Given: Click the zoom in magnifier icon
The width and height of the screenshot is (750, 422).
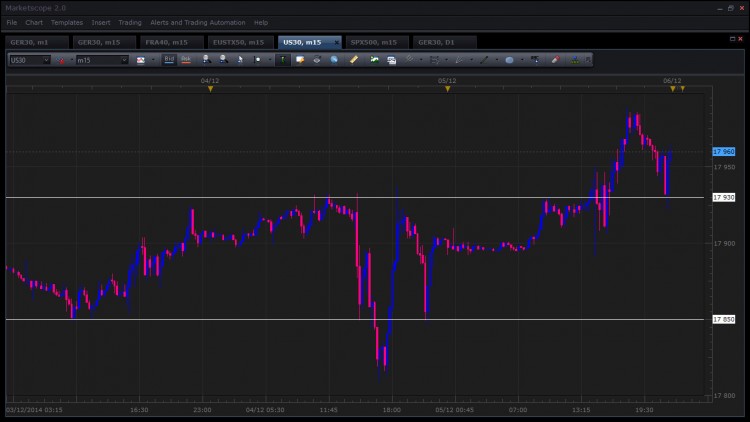Looking at the screenshot, I should point(206,59).
